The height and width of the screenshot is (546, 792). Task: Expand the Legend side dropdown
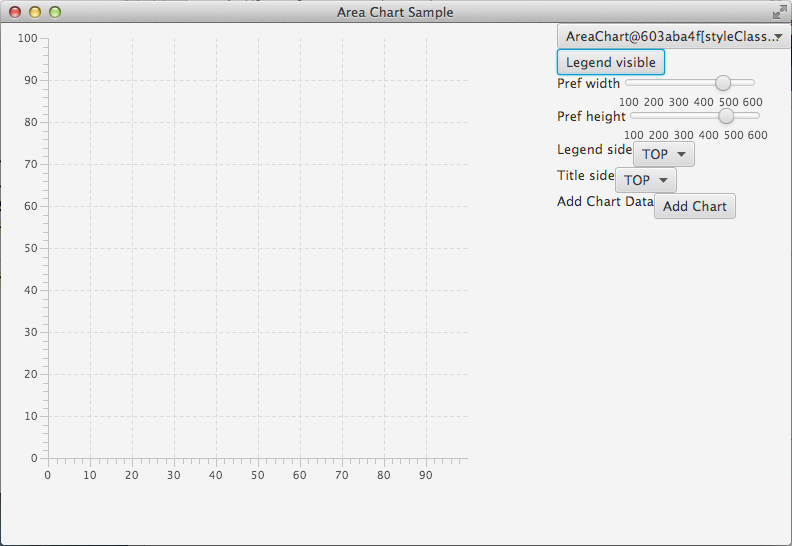664,154
